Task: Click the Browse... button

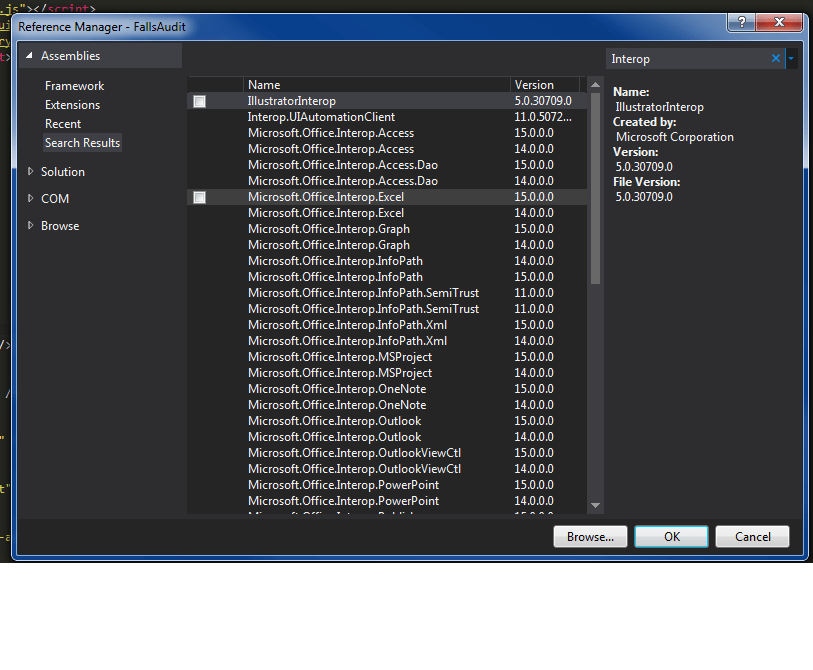Action: click(x=590, y=537)
